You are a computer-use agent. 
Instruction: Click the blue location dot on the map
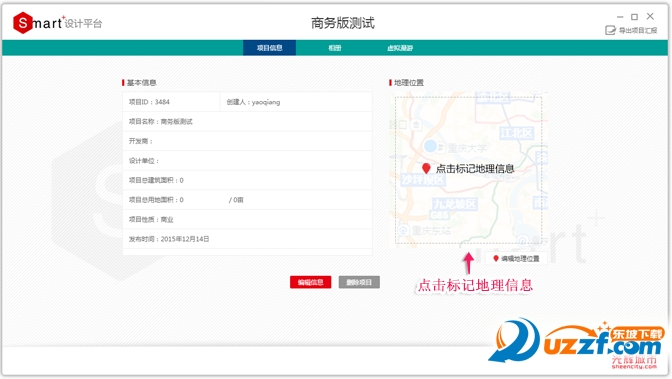click(x=430, y=146)
